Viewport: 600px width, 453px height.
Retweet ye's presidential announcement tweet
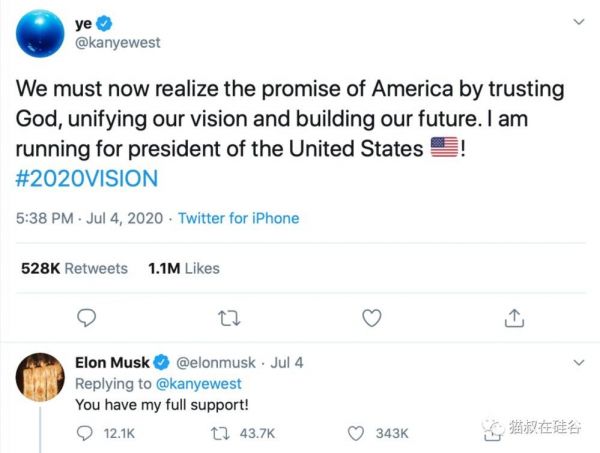[x=230, y=317]
